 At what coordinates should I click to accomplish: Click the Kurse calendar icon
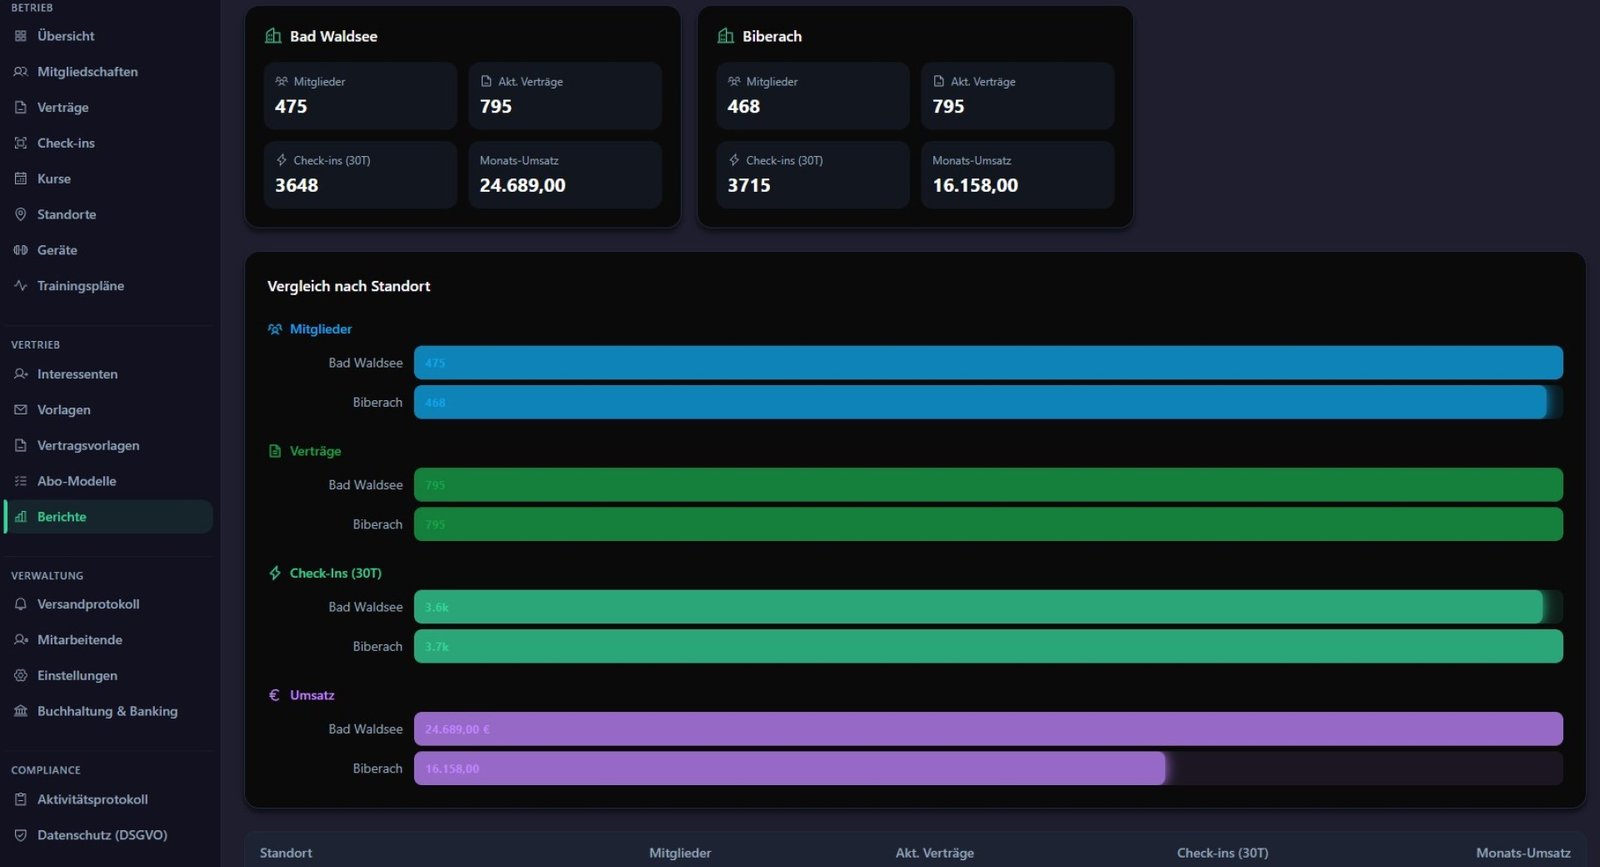tap(20, 179)
